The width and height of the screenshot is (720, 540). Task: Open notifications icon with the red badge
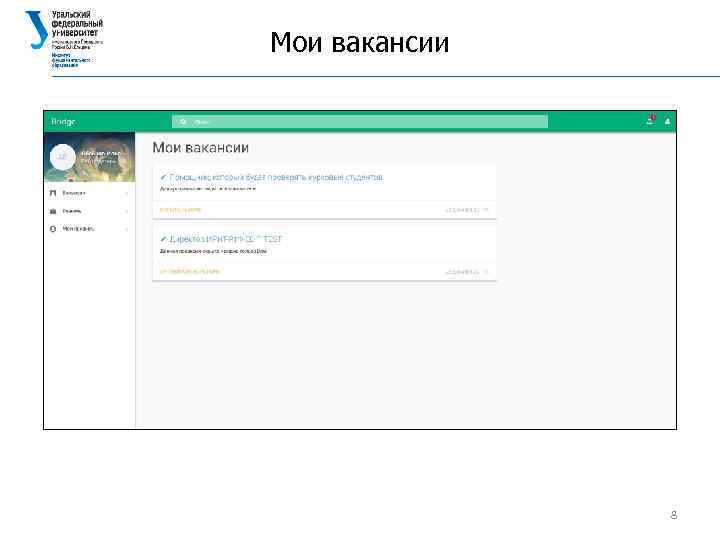[x=650, y=120]
